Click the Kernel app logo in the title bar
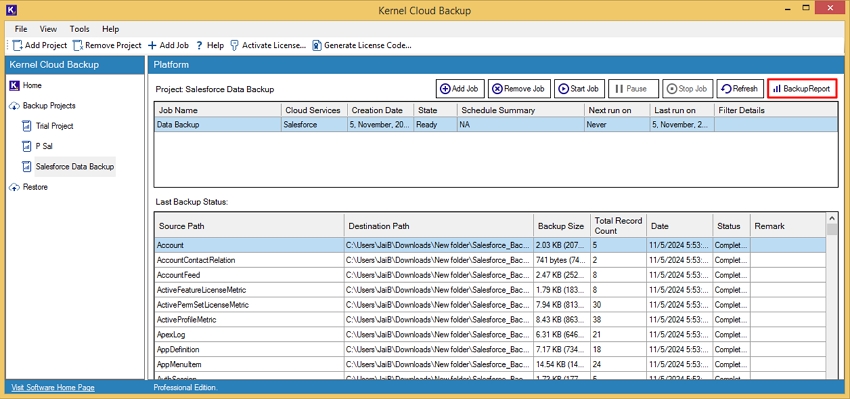Image resolution: width=850 pixels, height=399 pixels. click(10, 10)
